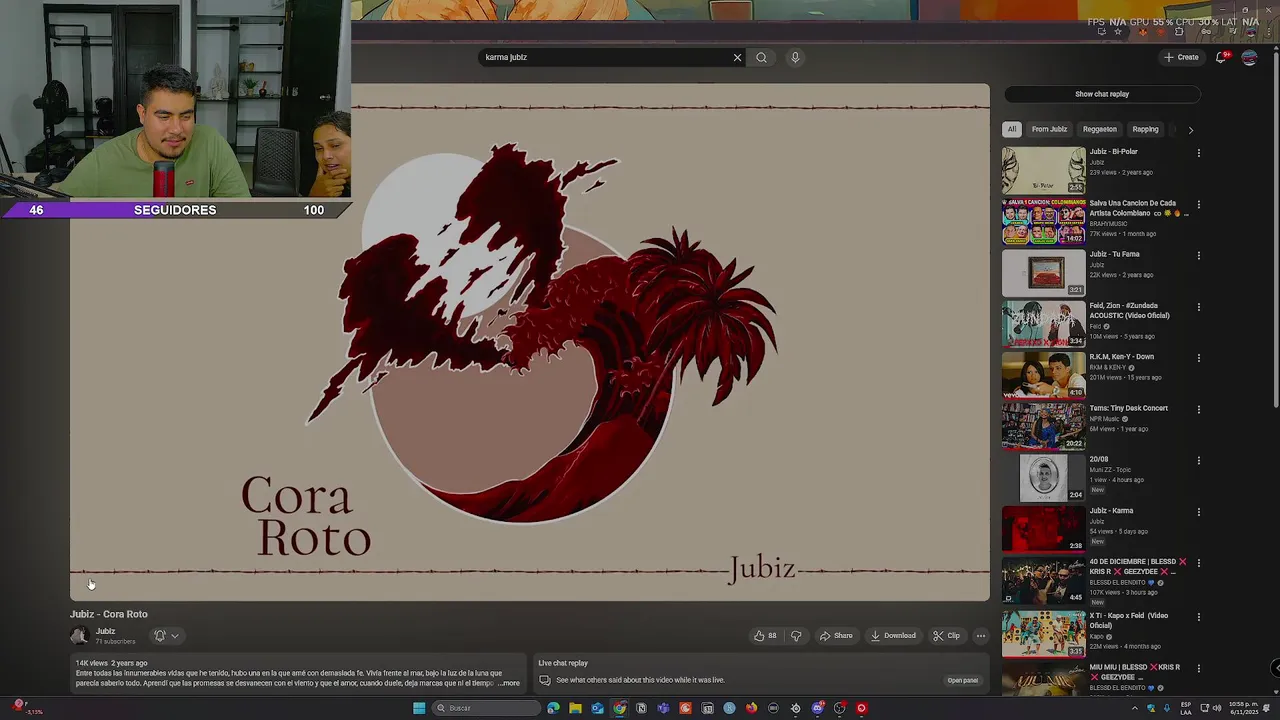
Task: Open X Ti - Kapo x Feid title
Action: pos(1128,621)
